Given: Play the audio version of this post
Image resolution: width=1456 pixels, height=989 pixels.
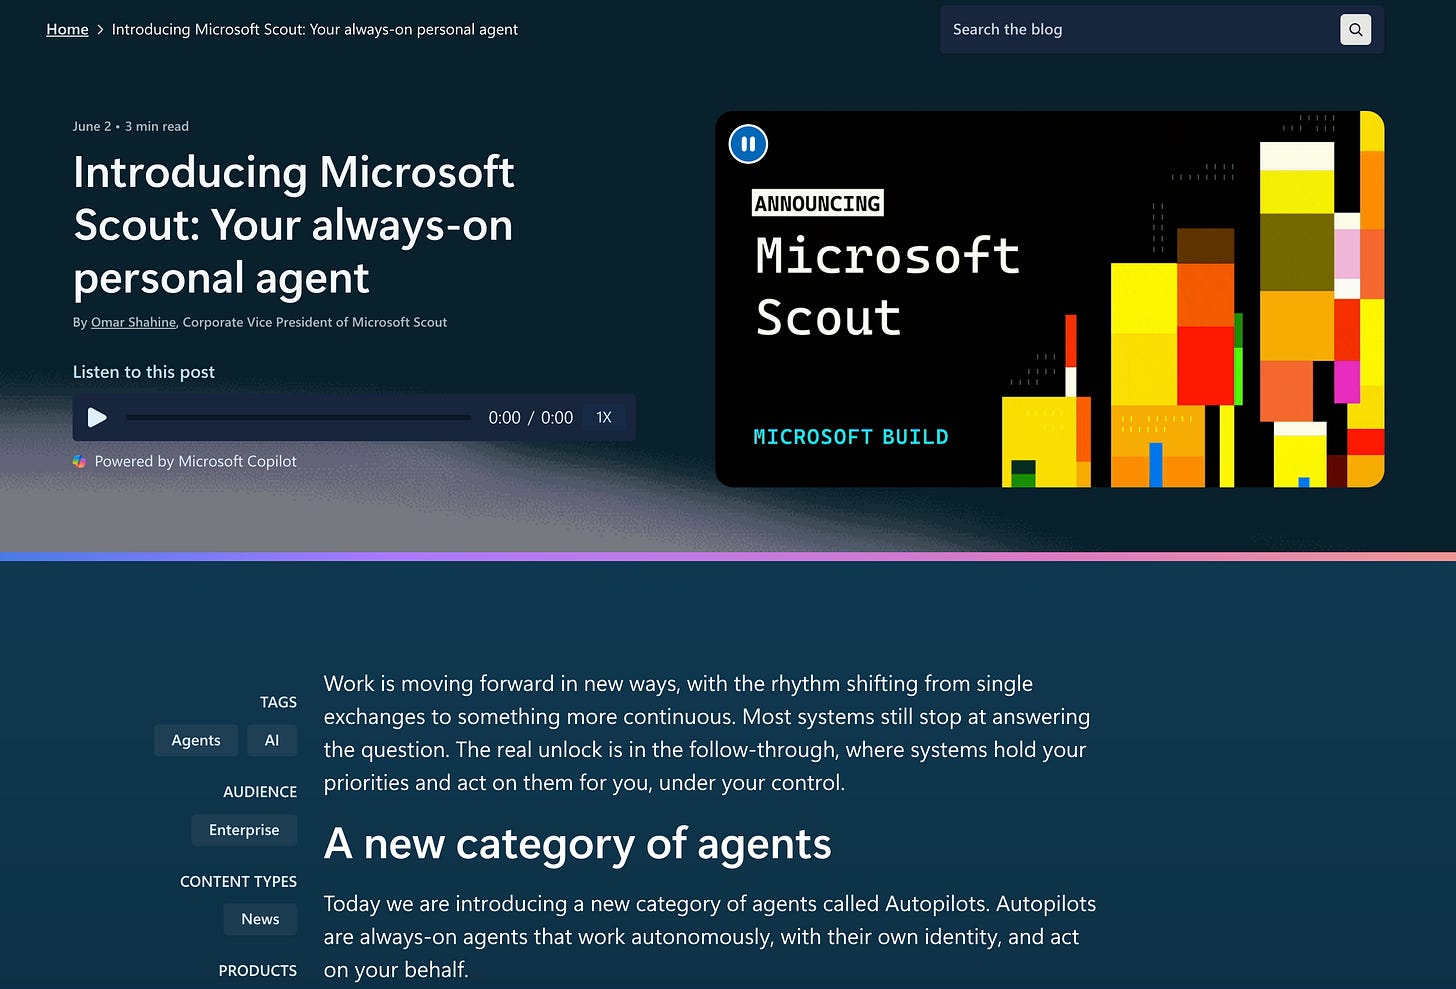Looking at the screenshot, I should click(97, 417).
